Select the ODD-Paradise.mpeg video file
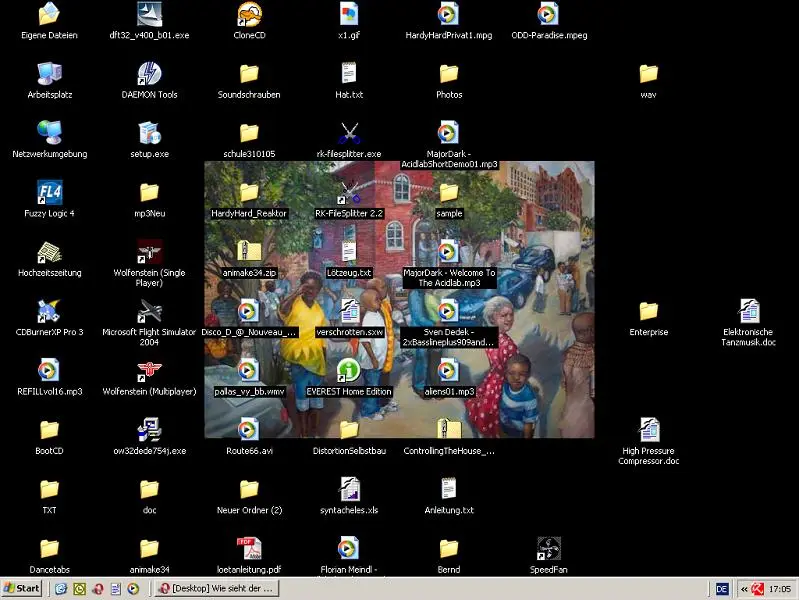The width and height of the screenshot is (799, 600). [549, 14]
